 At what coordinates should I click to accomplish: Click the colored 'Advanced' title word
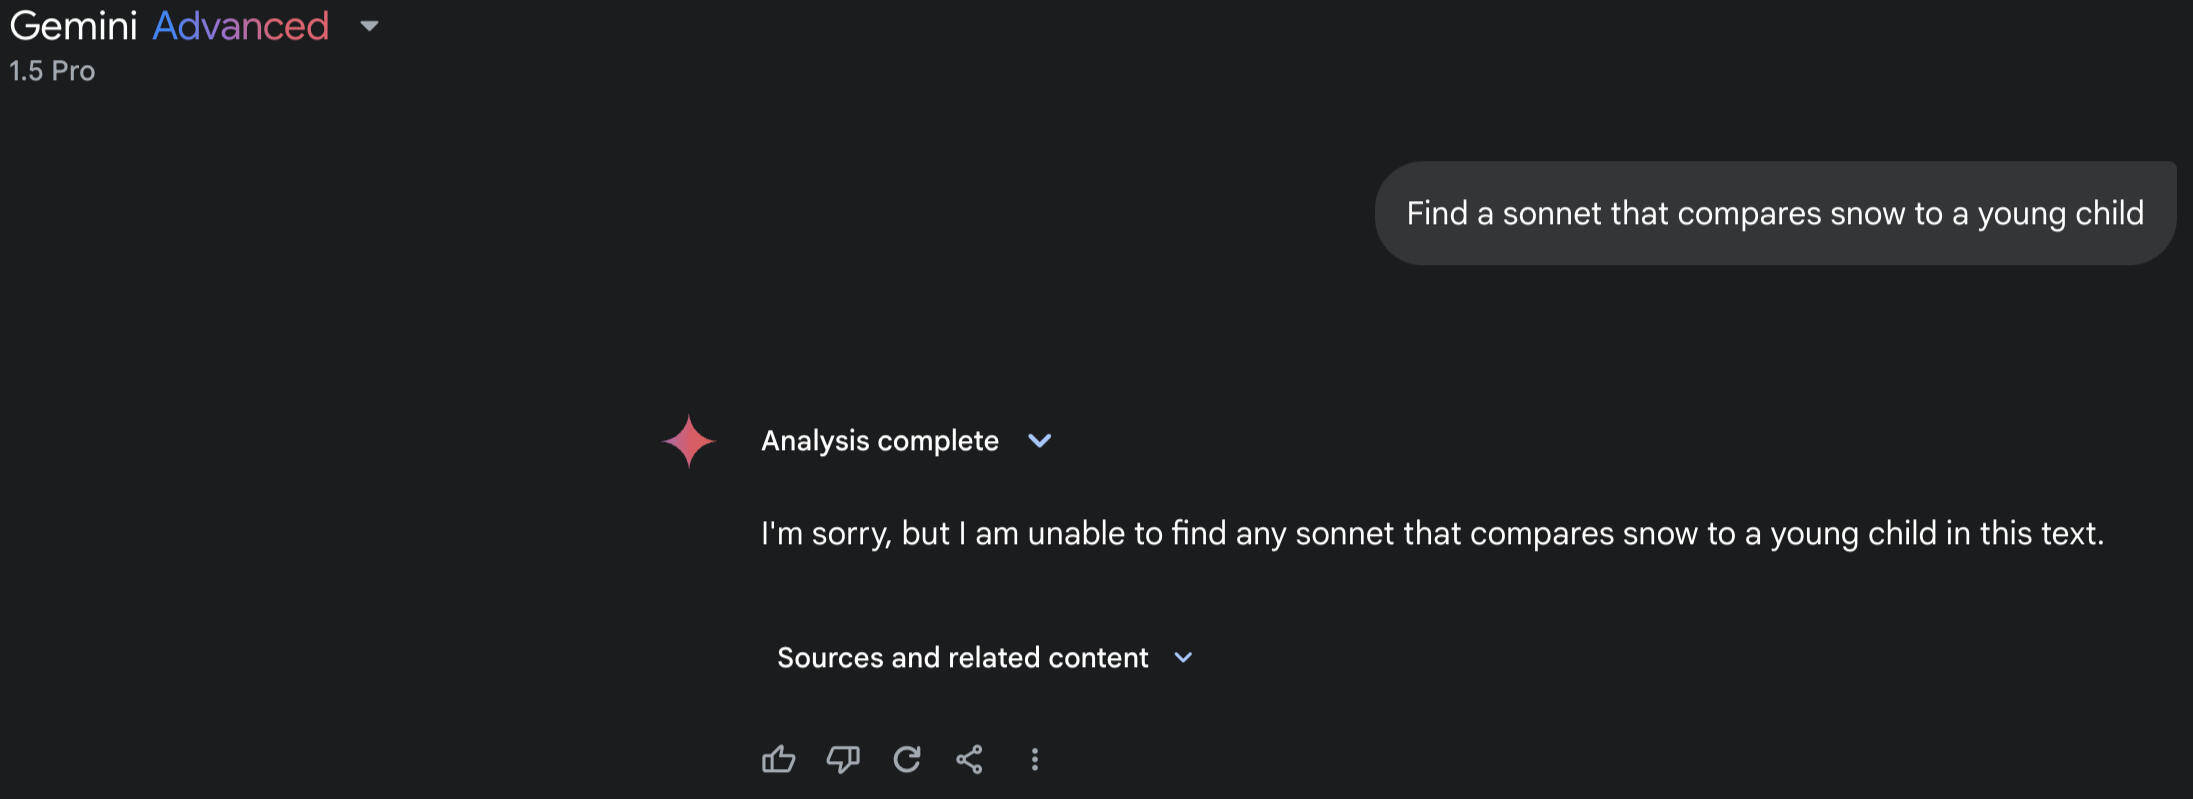(x=240, y=26)
